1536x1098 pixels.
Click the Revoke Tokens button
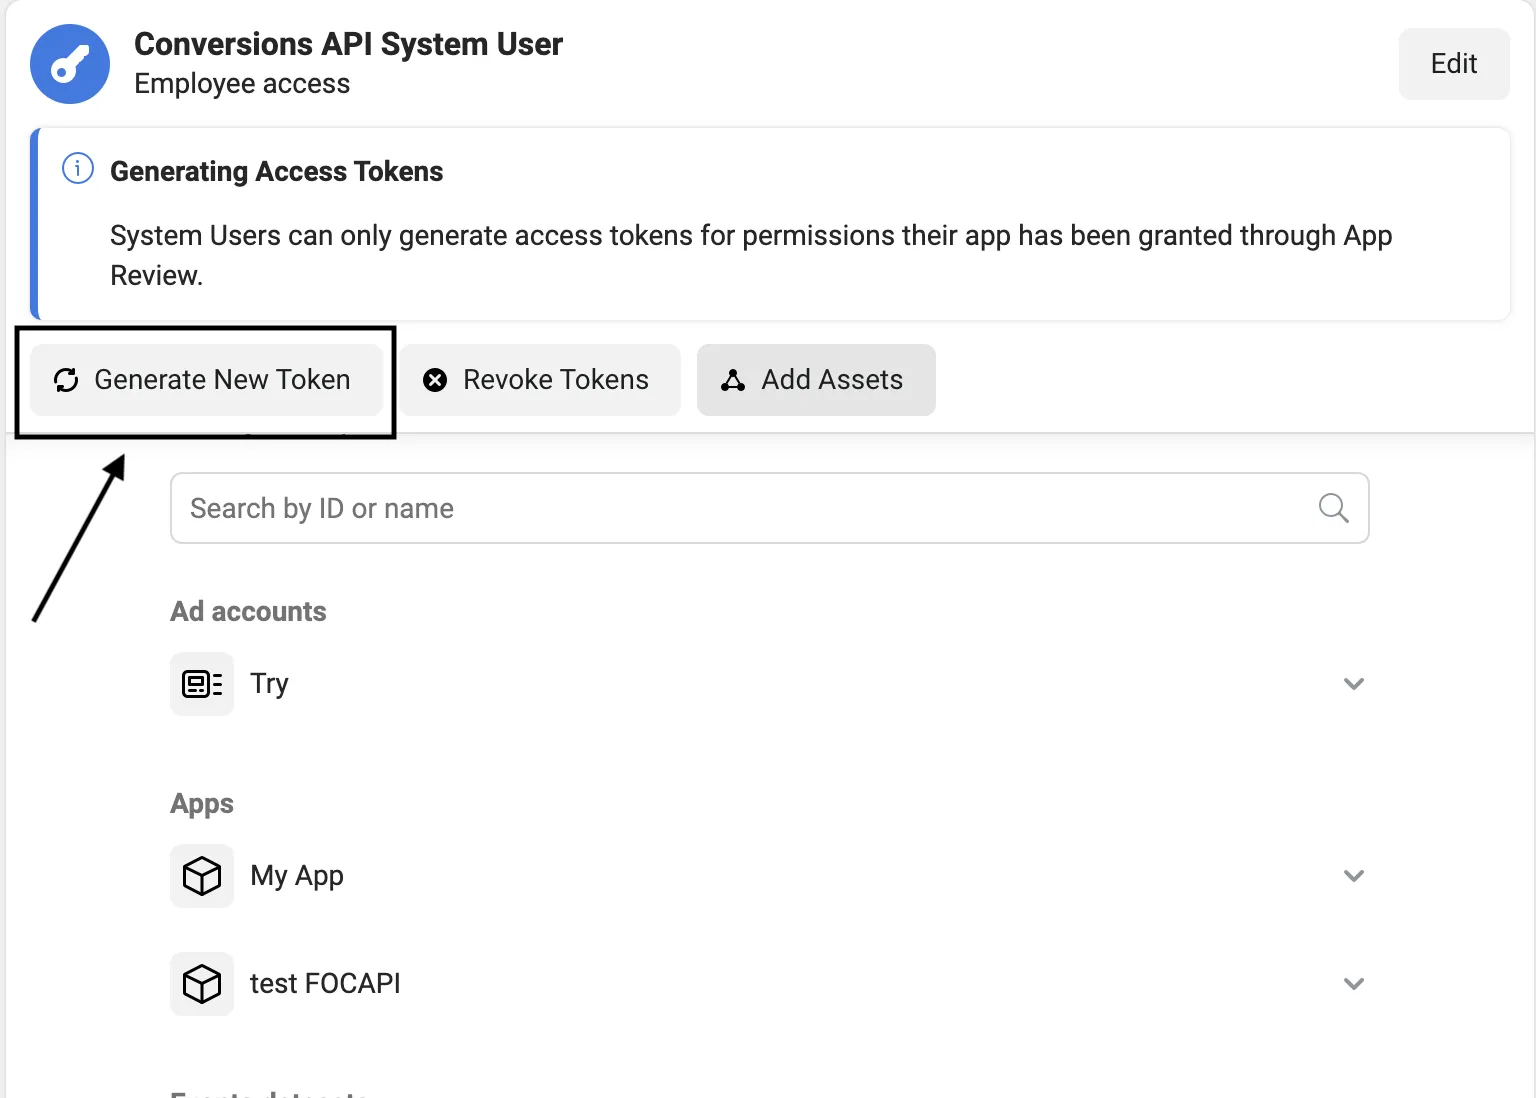tap(541, 380)
